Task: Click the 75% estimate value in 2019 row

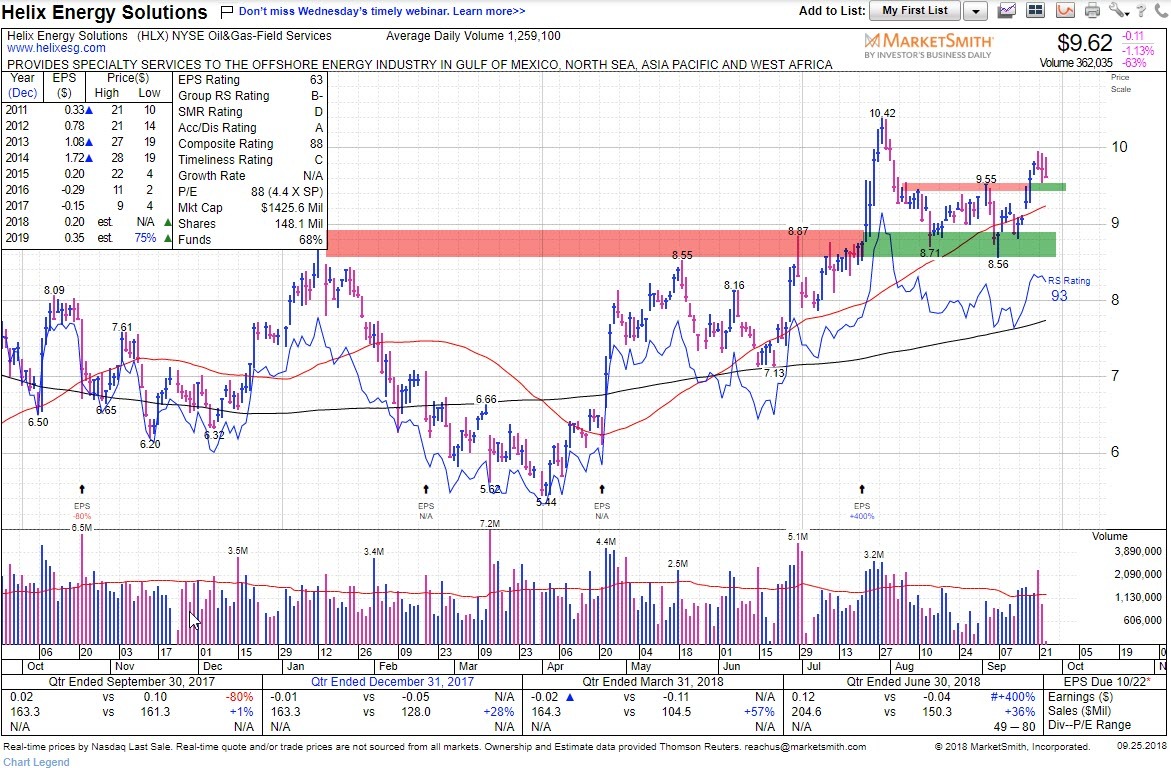Action: tap(145, 238)
